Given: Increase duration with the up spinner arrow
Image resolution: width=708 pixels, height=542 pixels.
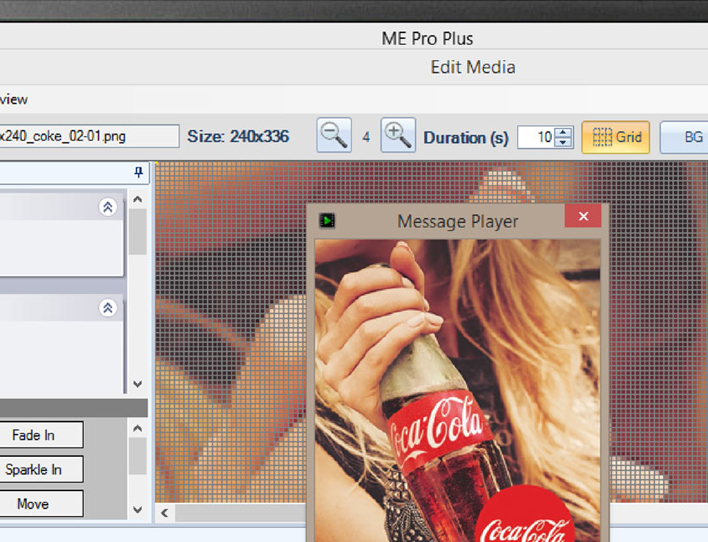Looking at the screenshot, I should 563,132.
